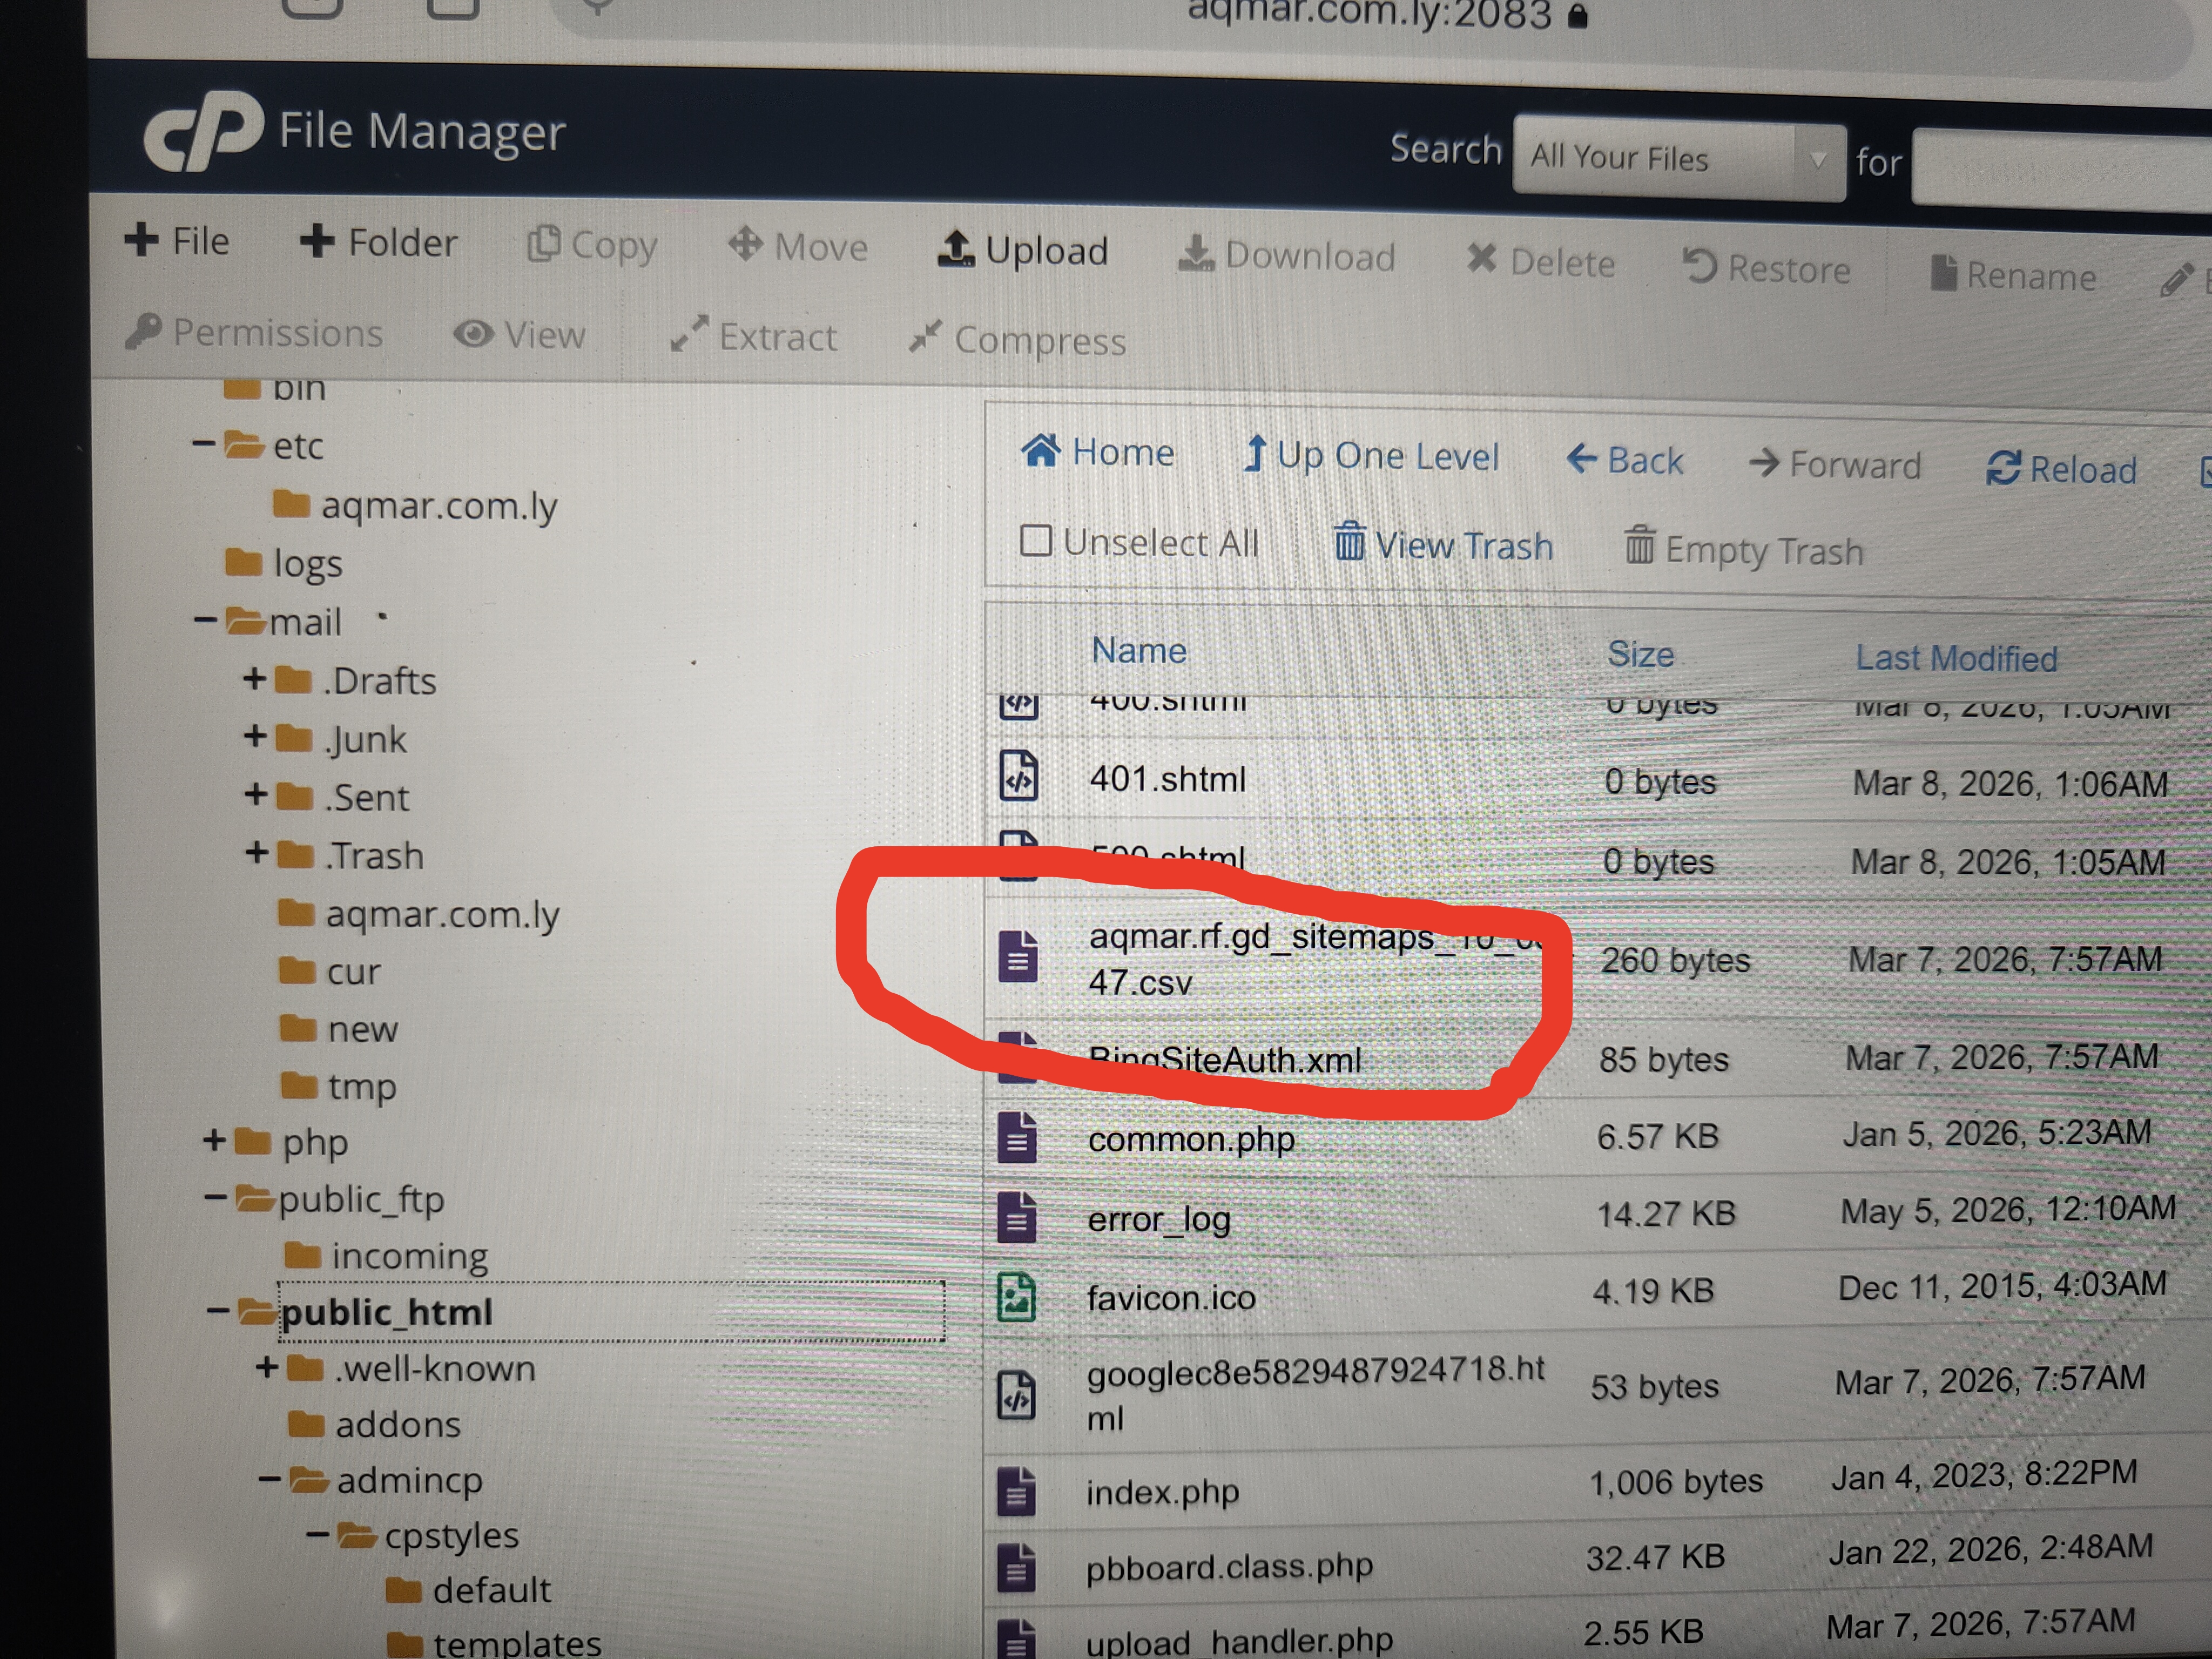
Task: Click the Download toolbar button
Action: (x=1285, y=256)
